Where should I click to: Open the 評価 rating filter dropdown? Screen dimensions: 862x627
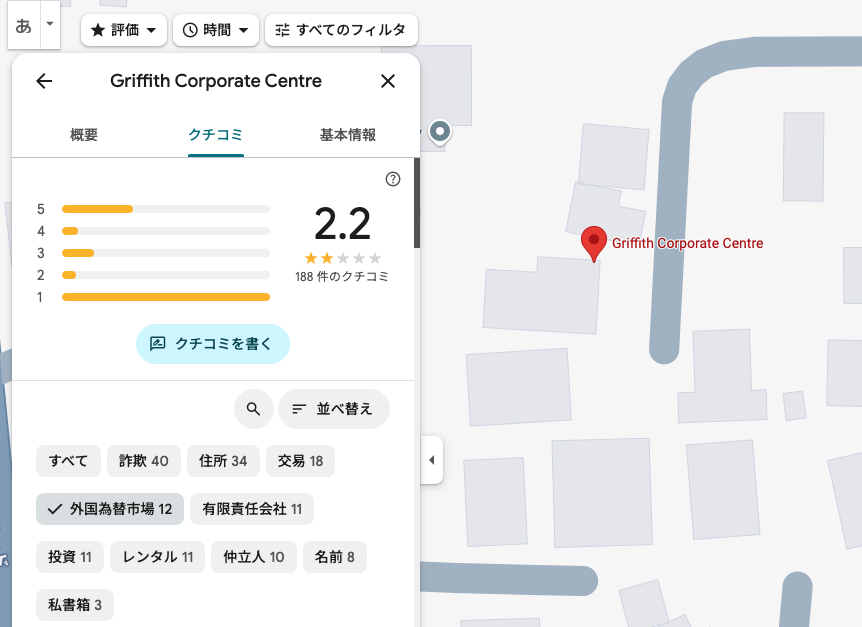[x=124, y=30]
